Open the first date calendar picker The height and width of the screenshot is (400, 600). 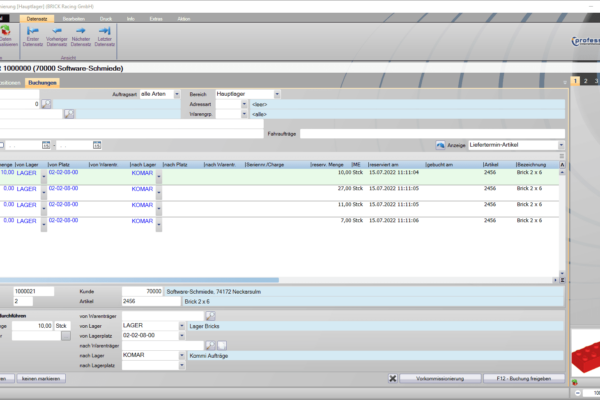(x=46, y=145)
